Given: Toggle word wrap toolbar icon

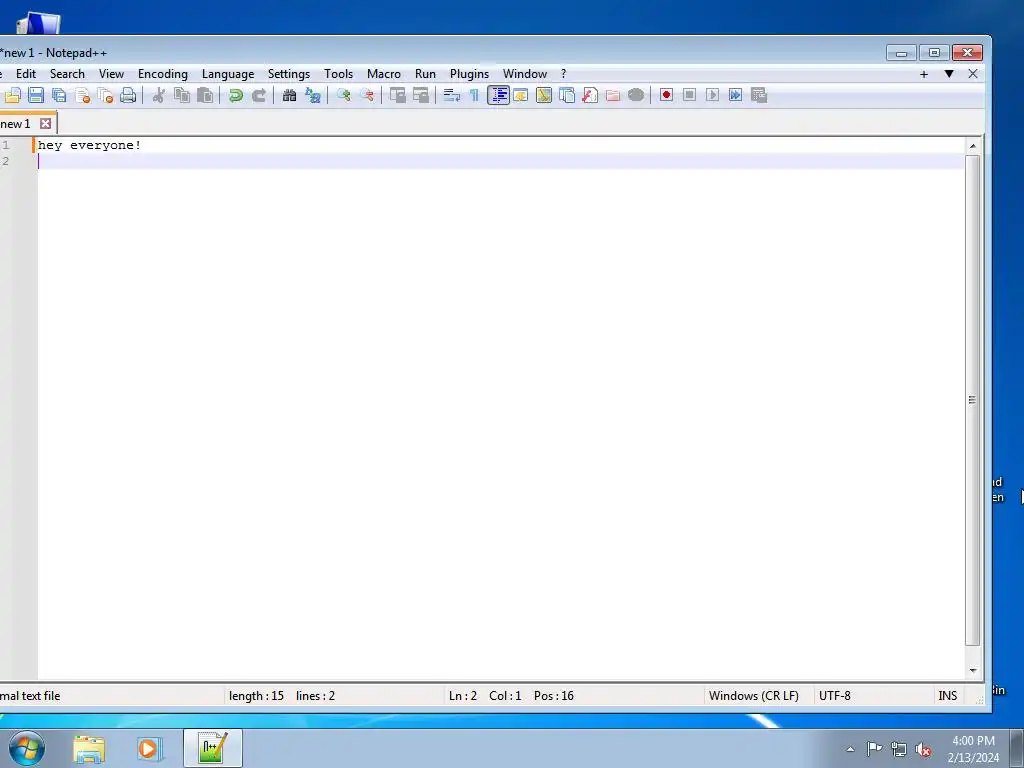Looking at the screenshot, I should (451, 95).
